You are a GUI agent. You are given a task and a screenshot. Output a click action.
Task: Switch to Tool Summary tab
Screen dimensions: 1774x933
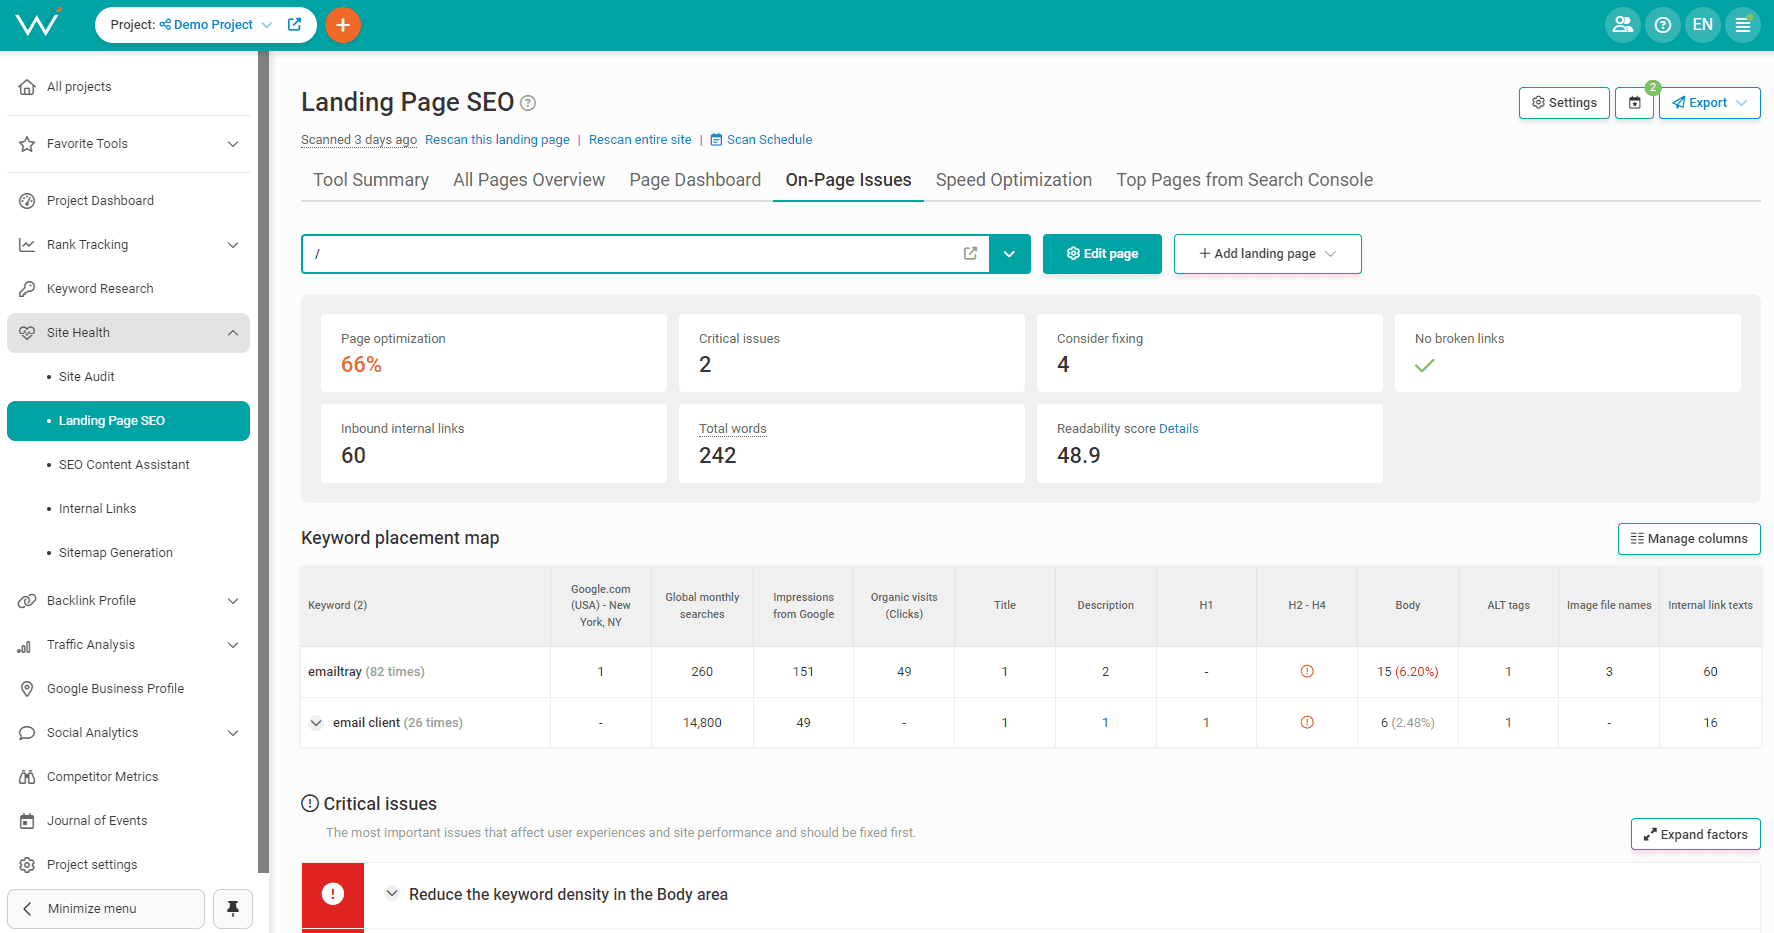point(371,180)
